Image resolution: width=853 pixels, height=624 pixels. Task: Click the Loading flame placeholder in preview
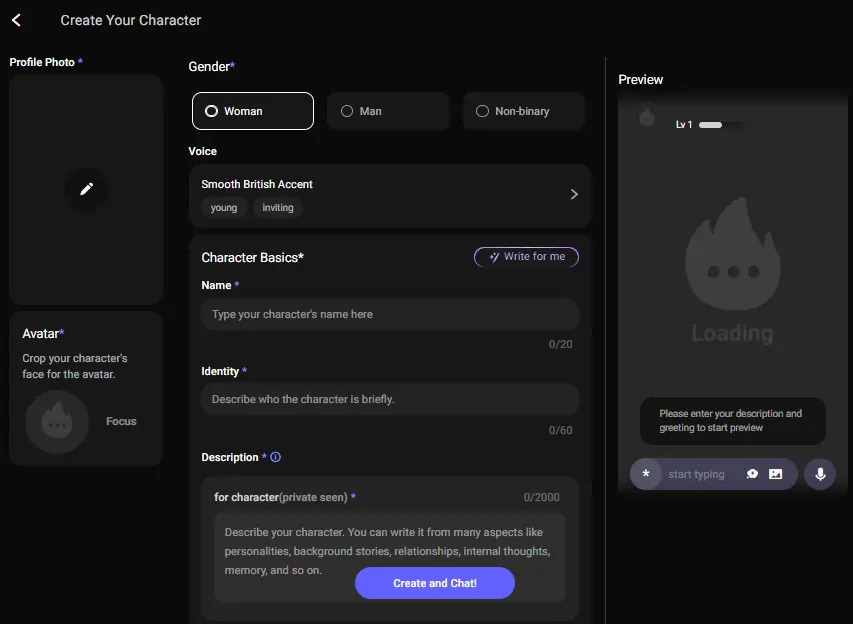pos(733,270)
